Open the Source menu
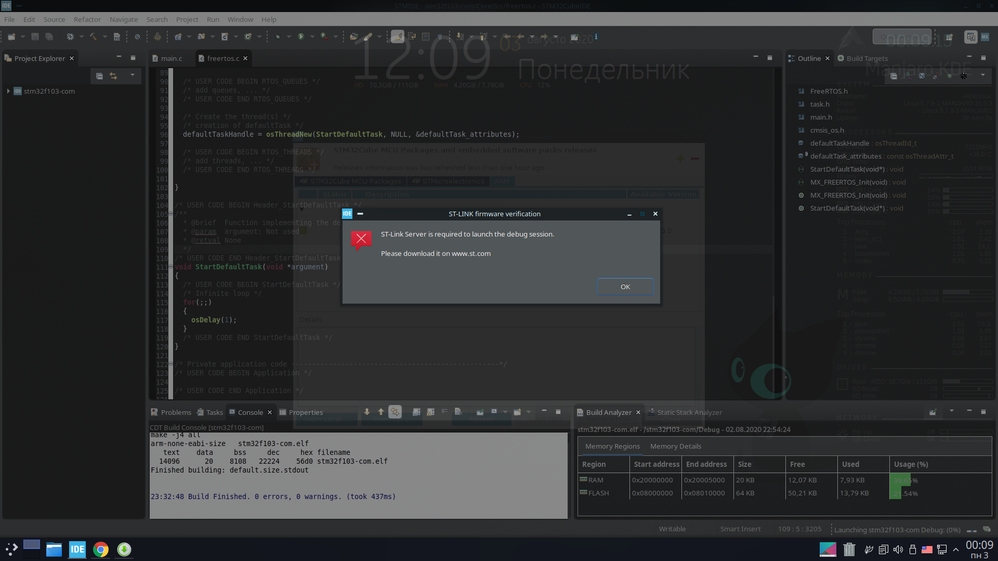The height and width of the screenshot is (561, 998). tap(54, 20)
